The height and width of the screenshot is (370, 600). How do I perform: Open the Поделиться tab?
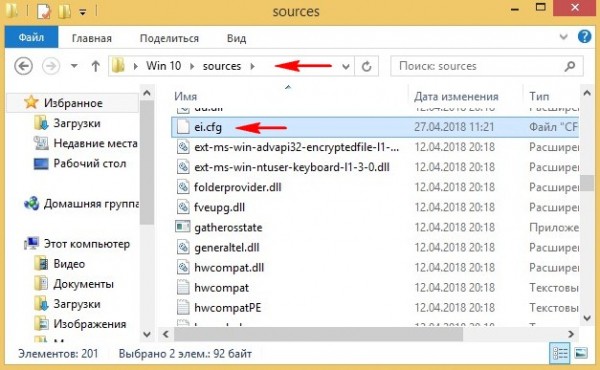tap(169, 38)
